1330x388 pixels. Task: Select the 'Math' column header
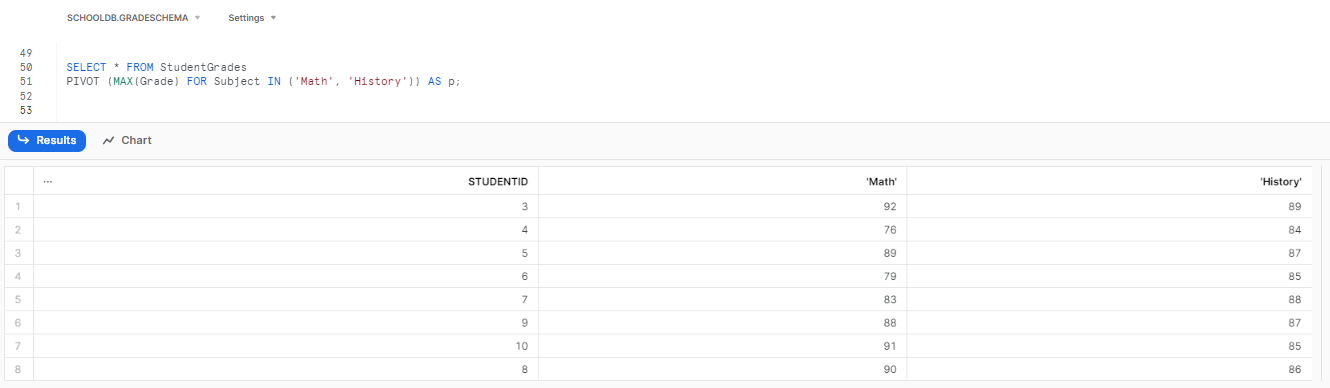pyautogui.click(x=881, y=182)
